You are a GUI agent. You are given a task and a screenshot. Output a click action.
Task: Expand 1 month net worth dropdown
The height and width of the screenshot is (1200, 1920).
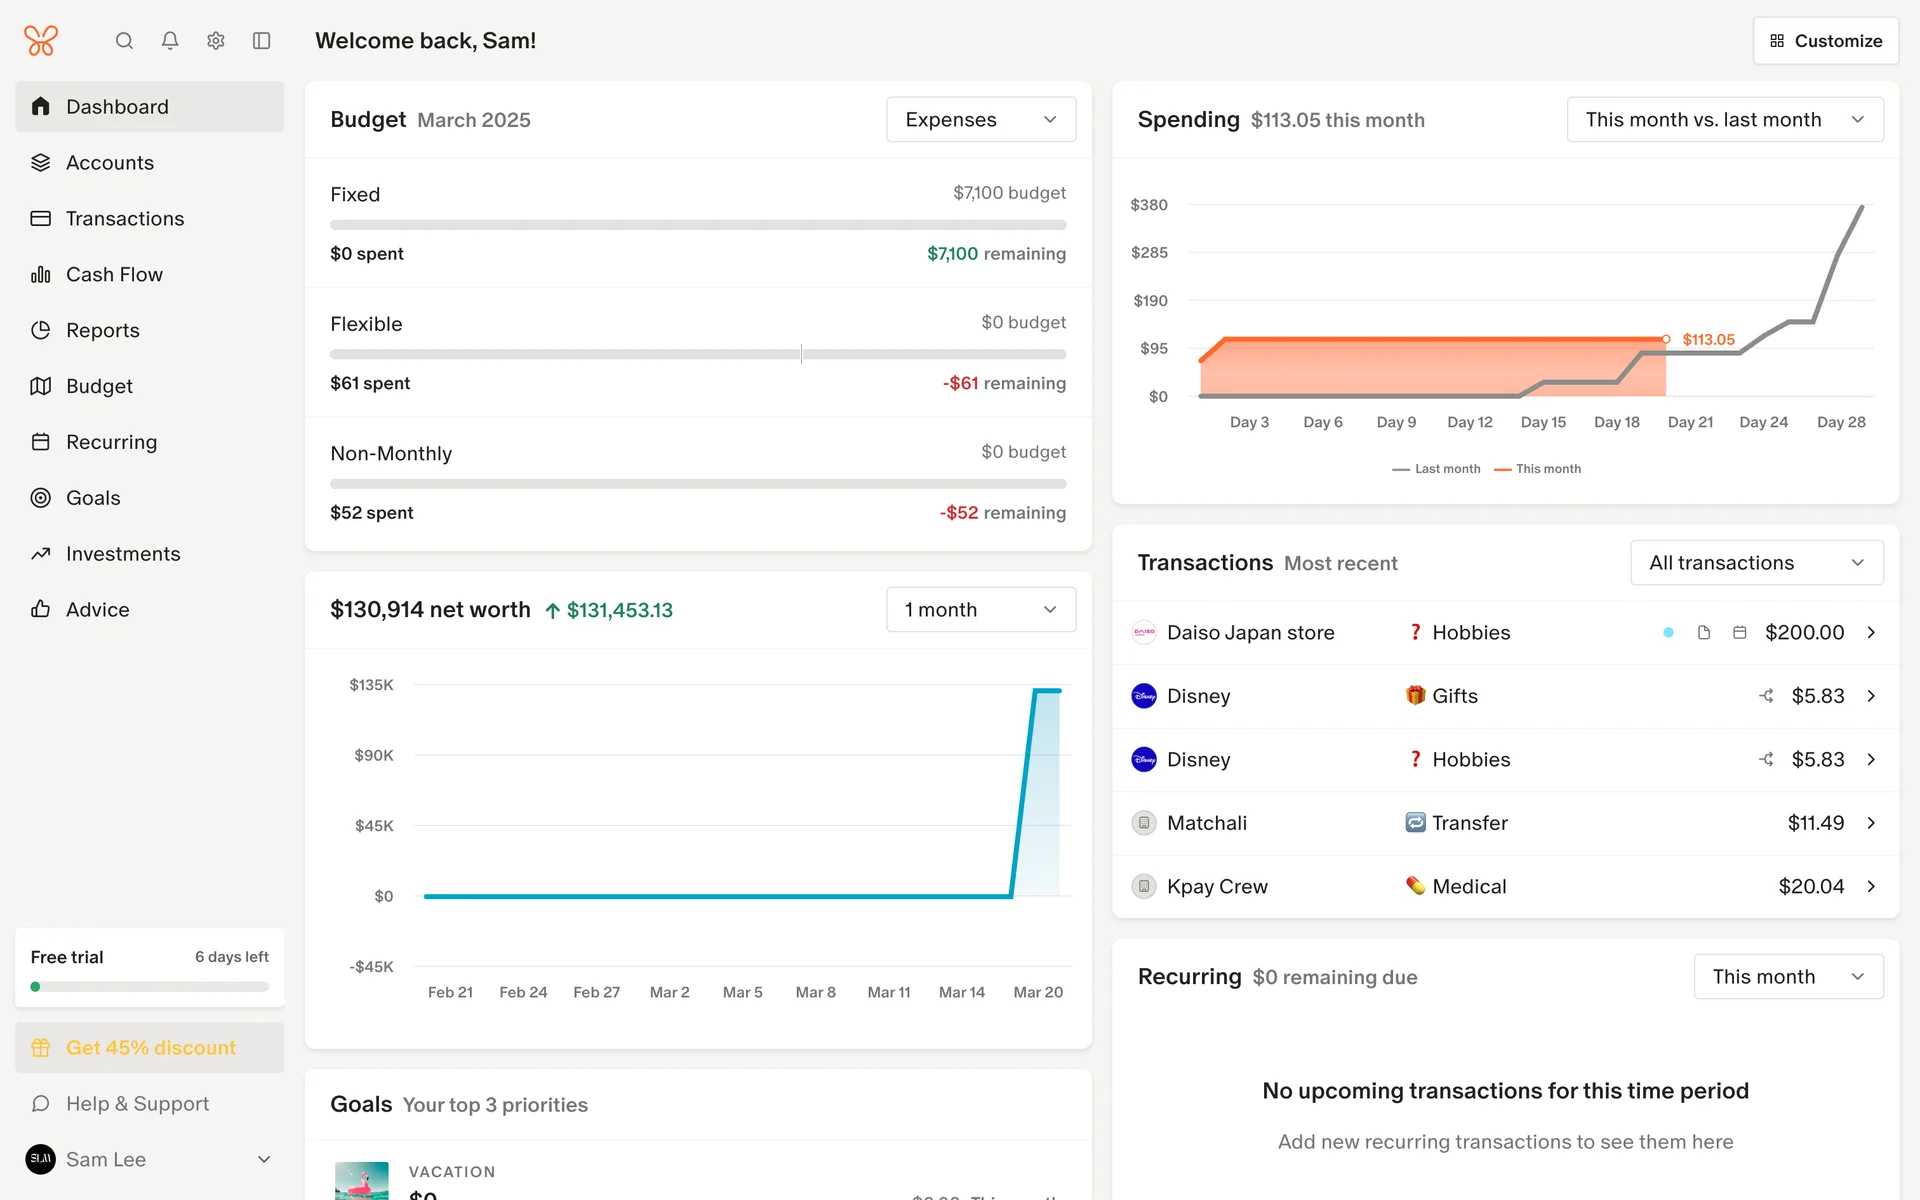[x=980, y=610]
